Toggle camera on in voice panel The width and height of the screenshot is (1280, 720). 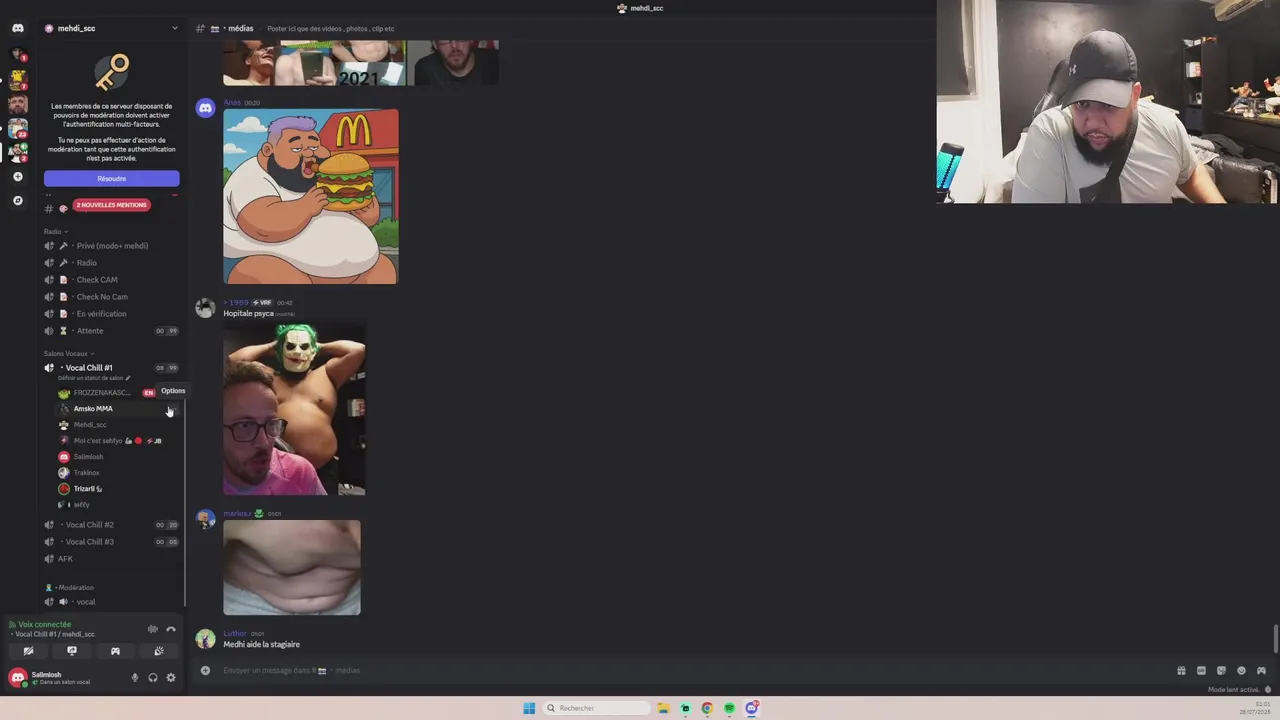click(x=28, y=651)
